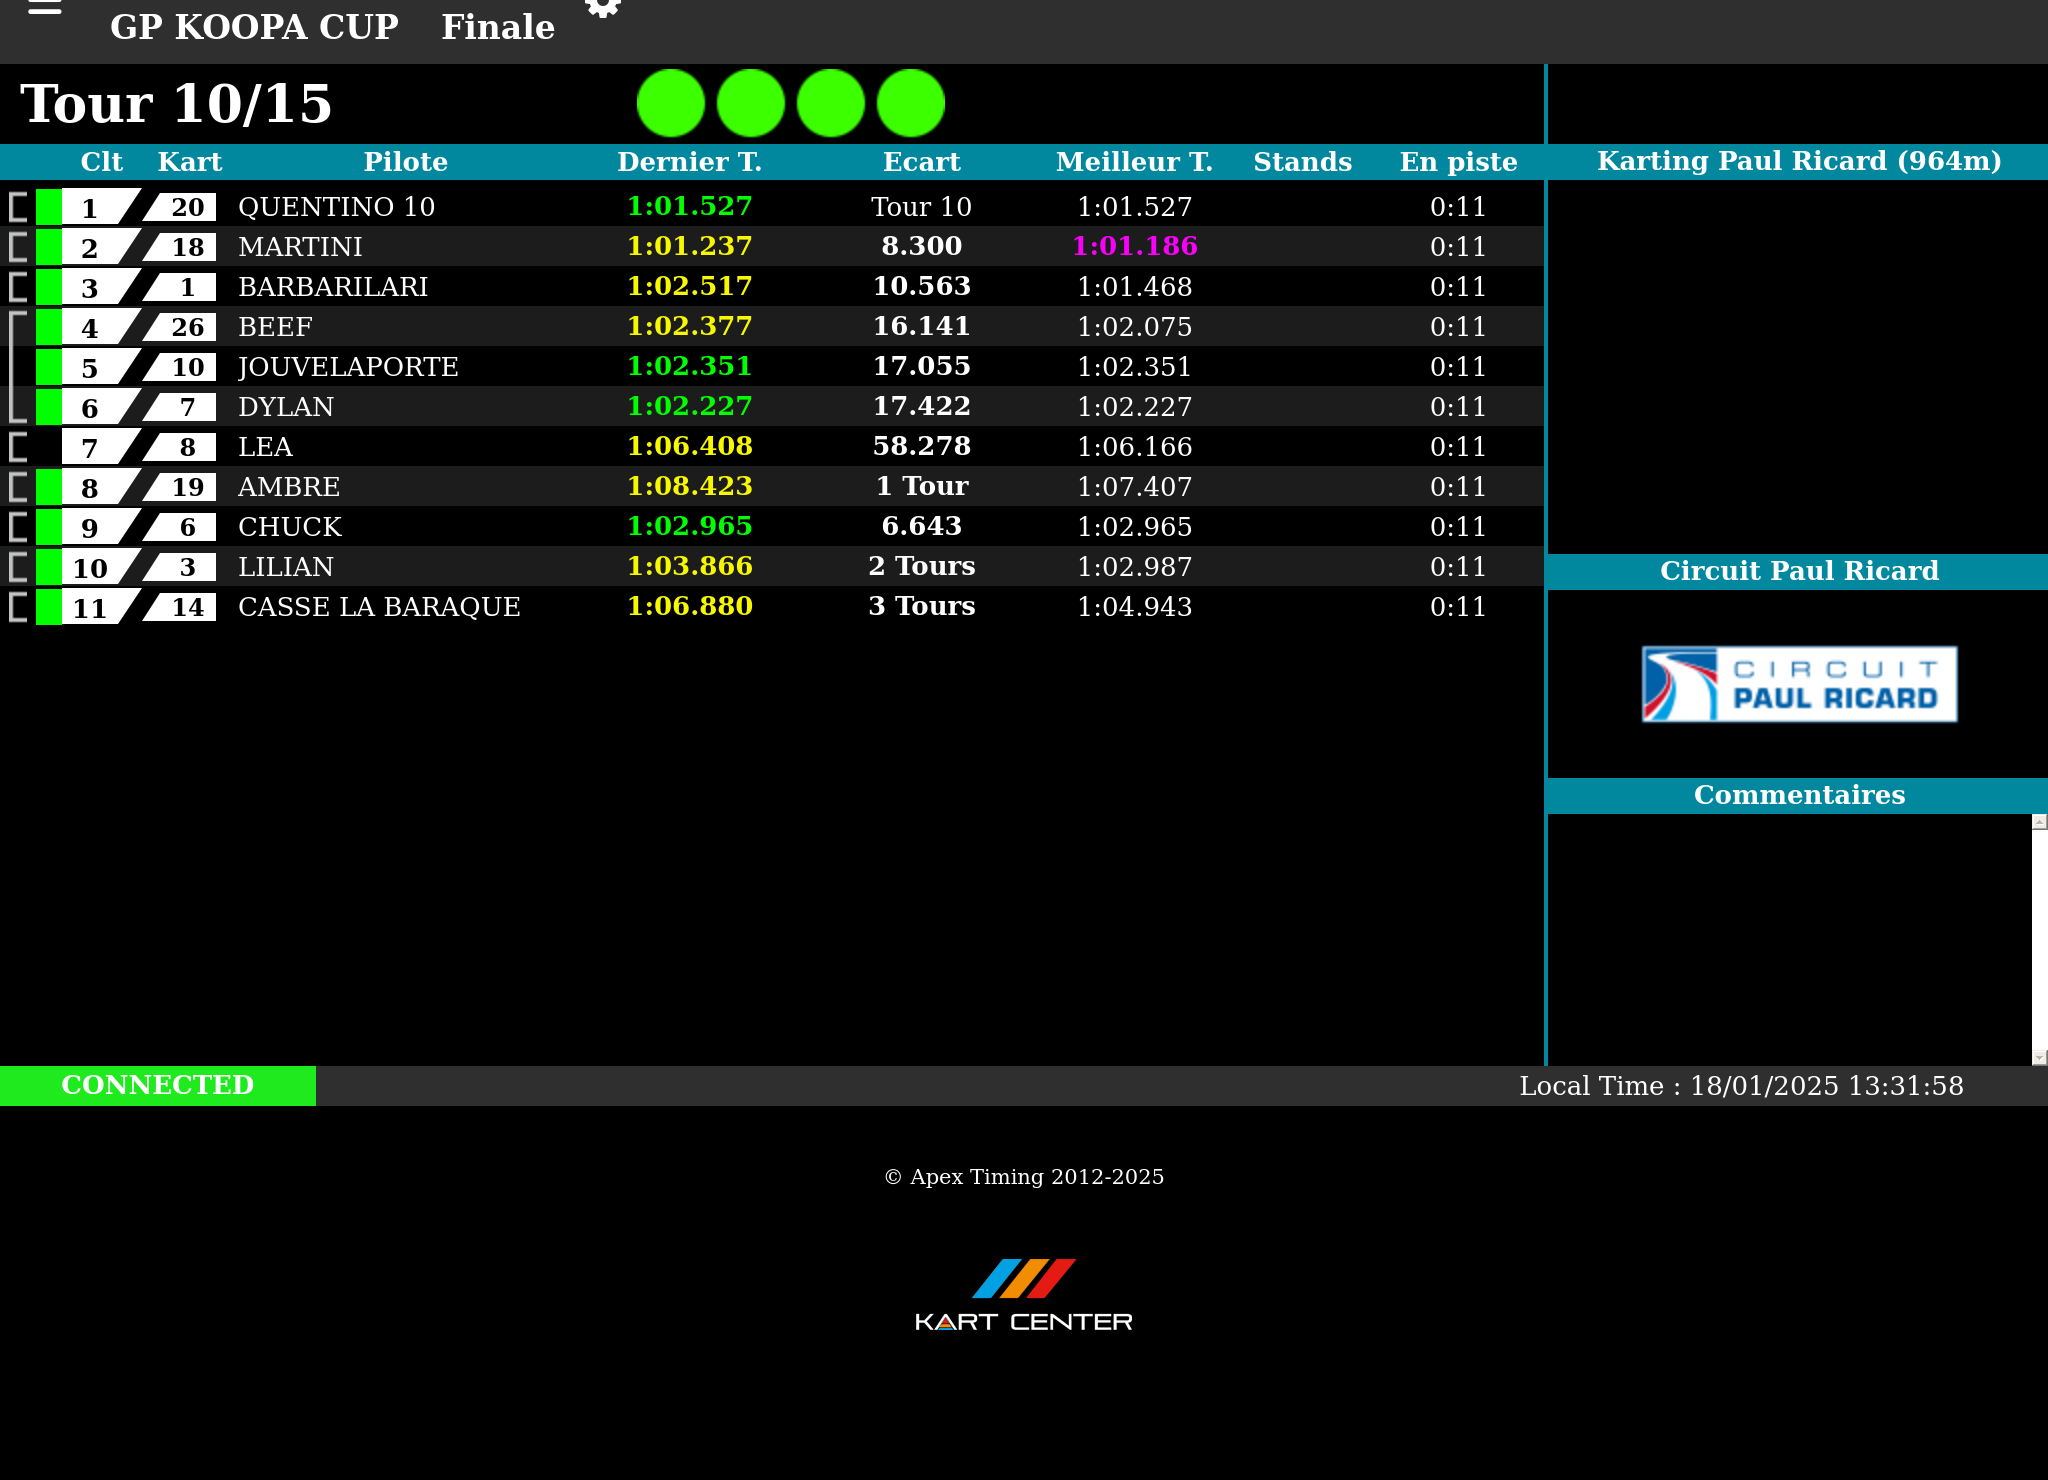Click kart number 20 badge

[186, 207]
